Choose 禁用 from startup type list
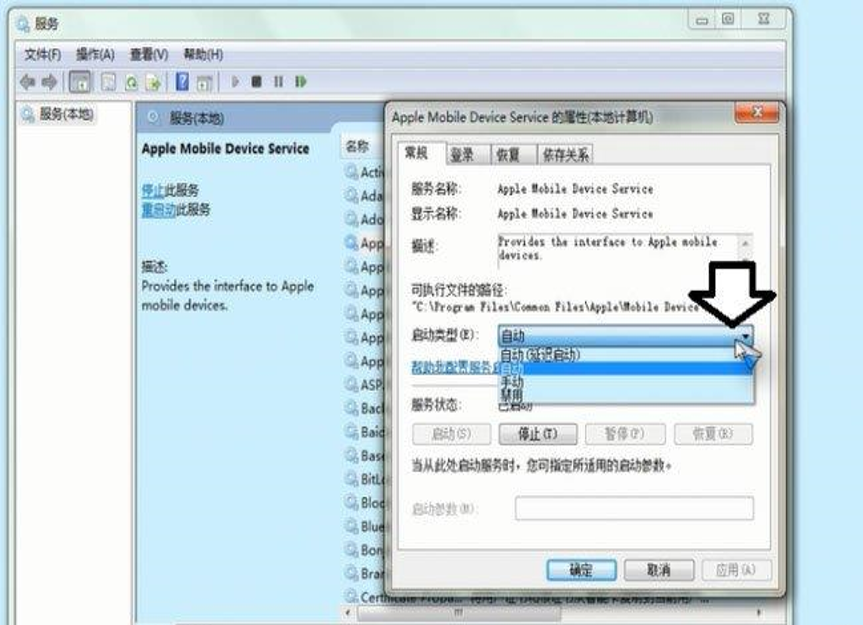 tap(626, 394)
